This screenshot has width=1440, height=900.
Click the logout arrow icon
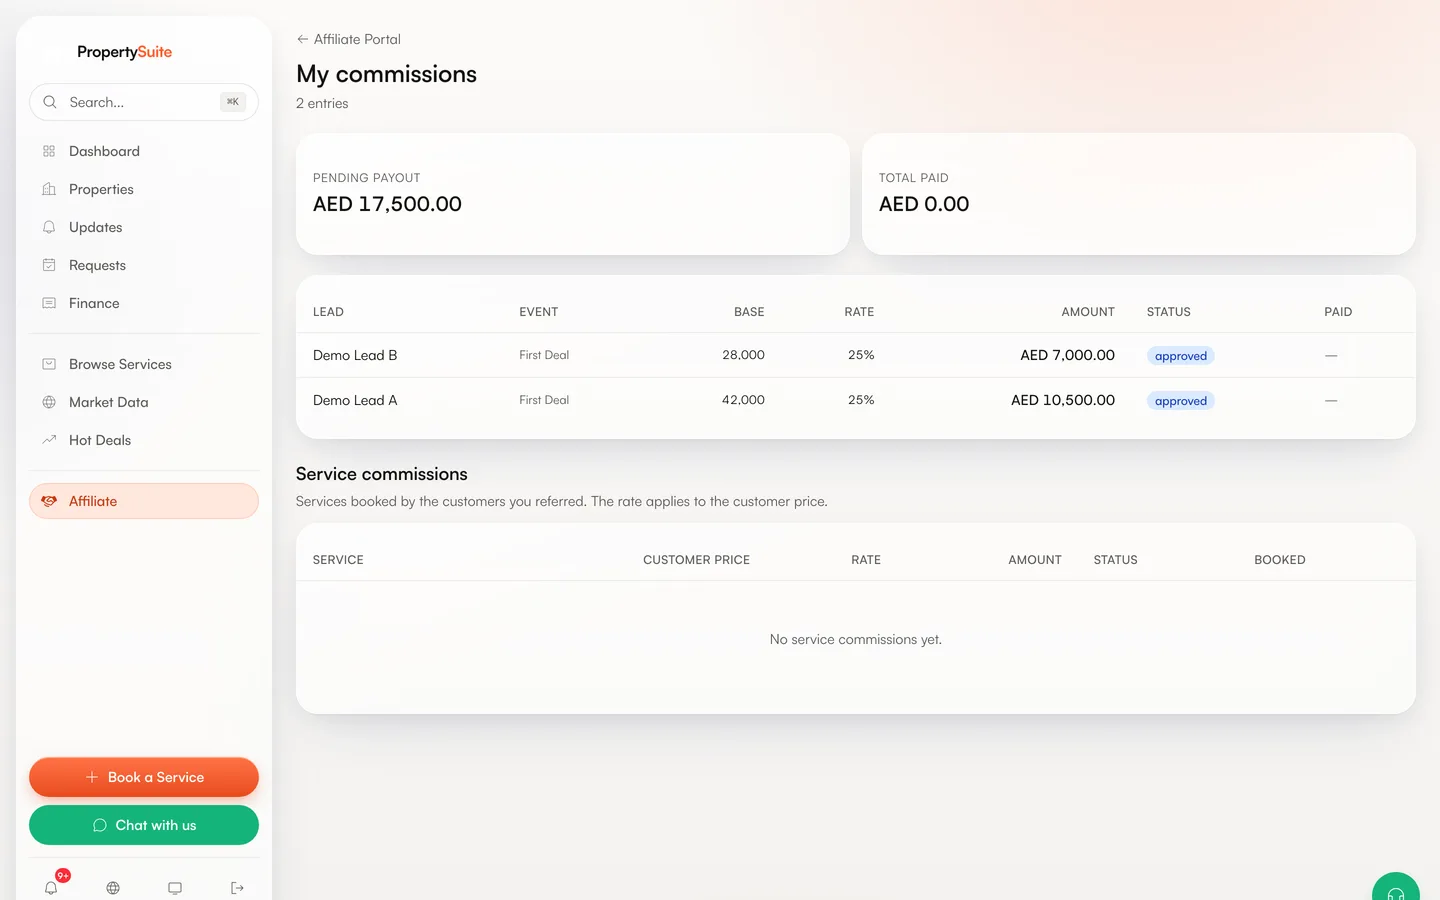[x=237, y=888]
